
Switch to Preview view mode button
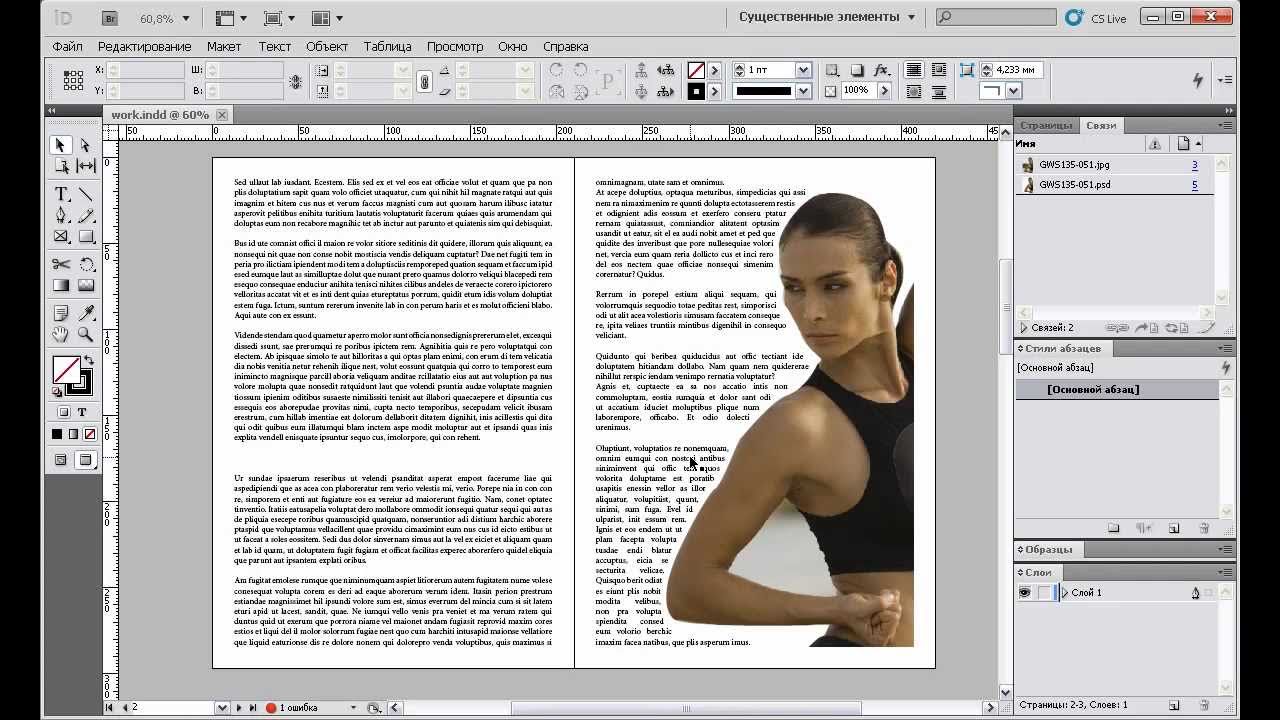pos(86,460)
